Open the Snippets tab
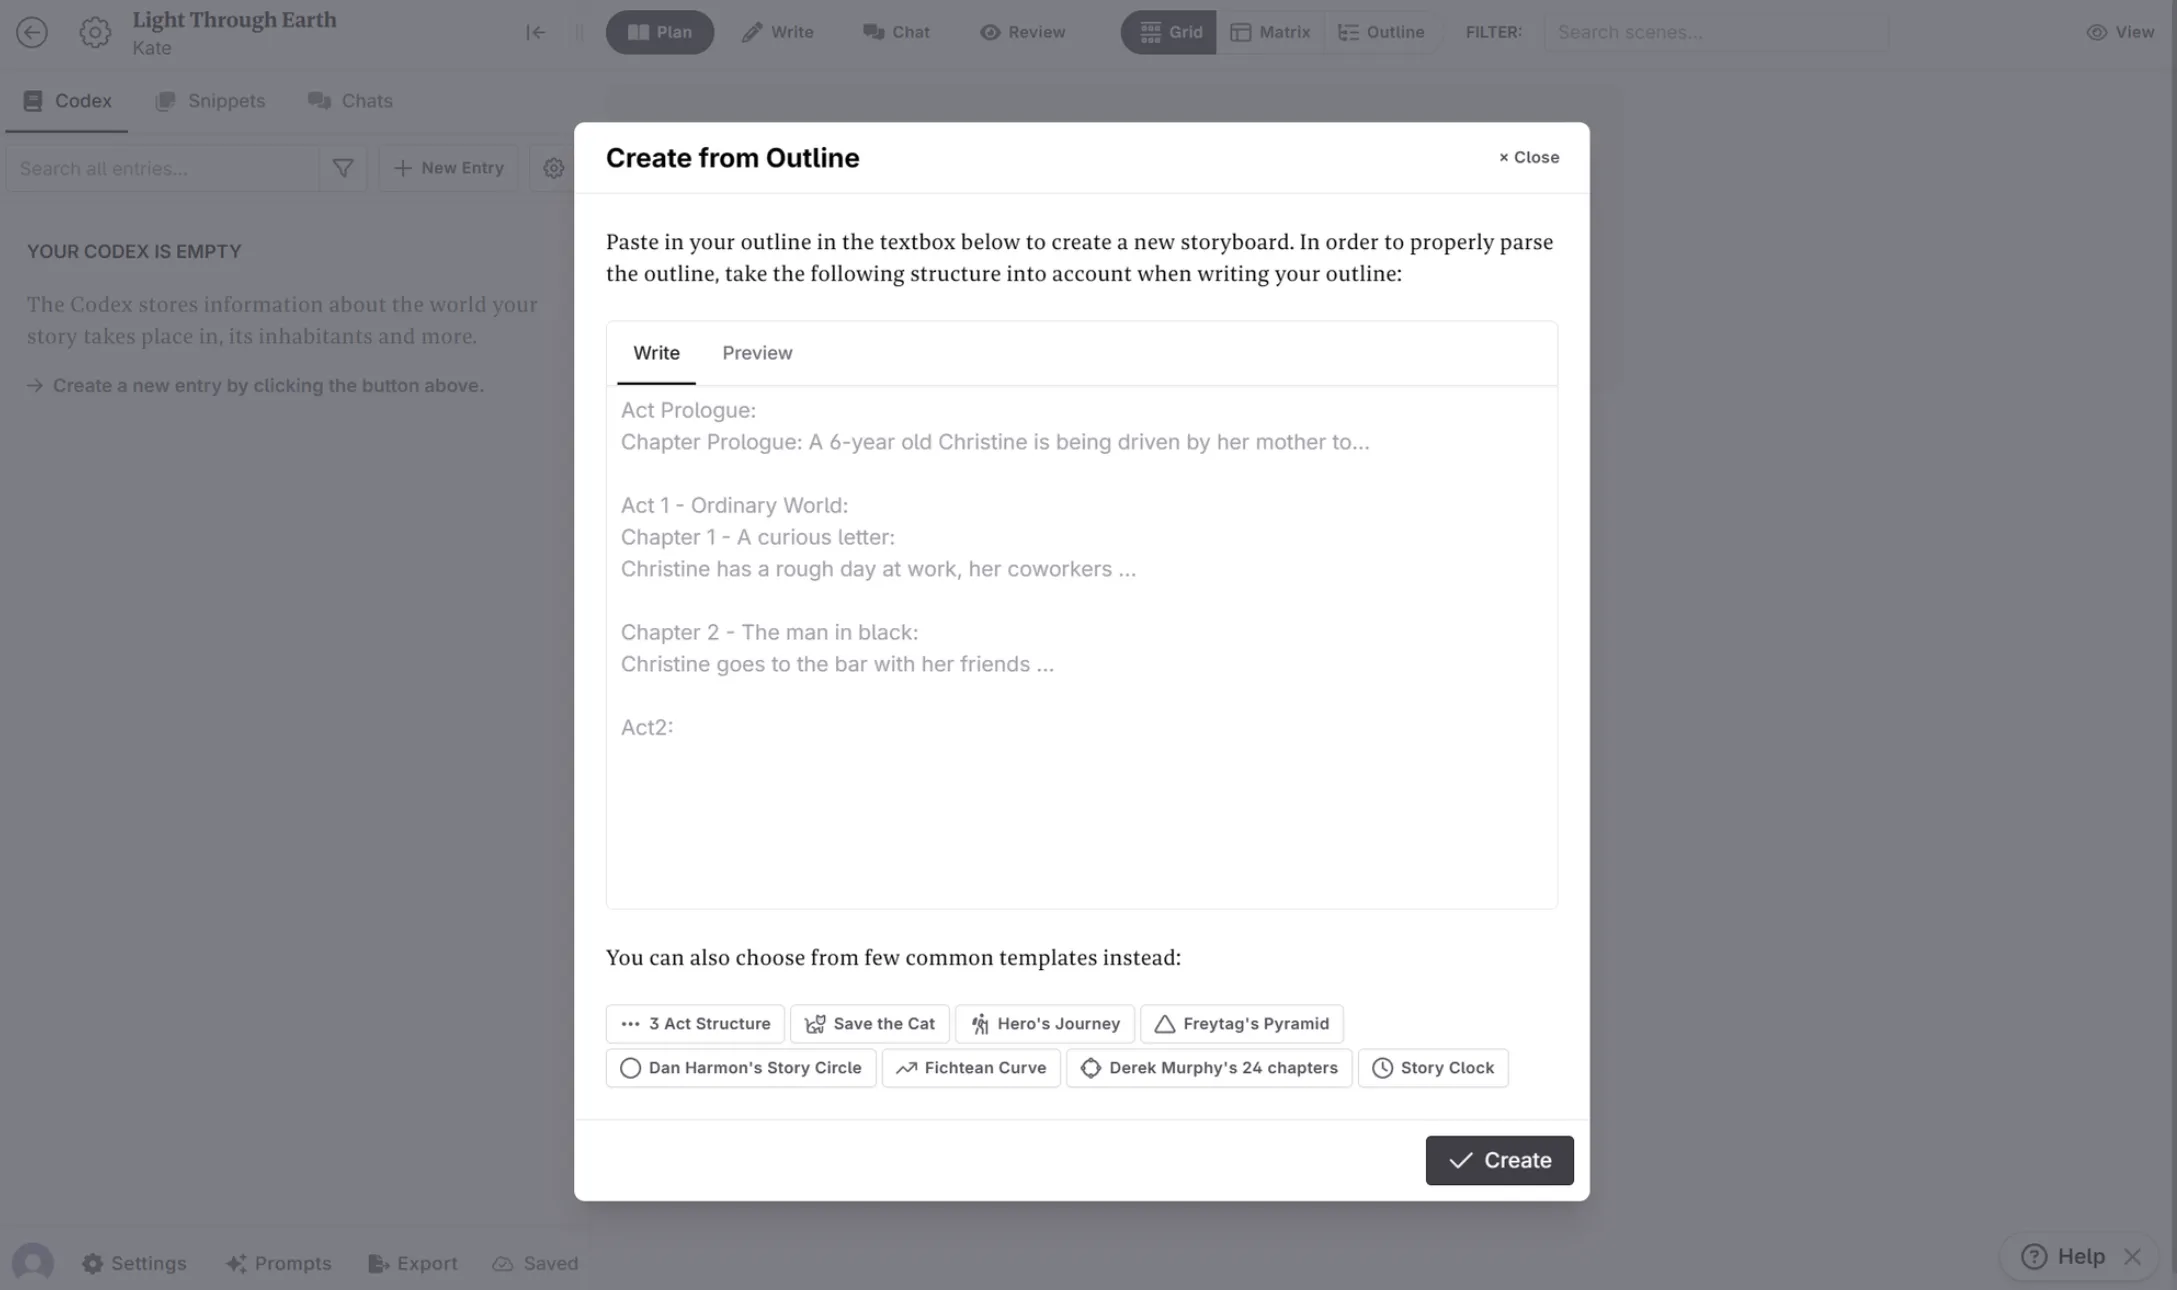Screen dimensions: 2177x1290 click(210, 101)
